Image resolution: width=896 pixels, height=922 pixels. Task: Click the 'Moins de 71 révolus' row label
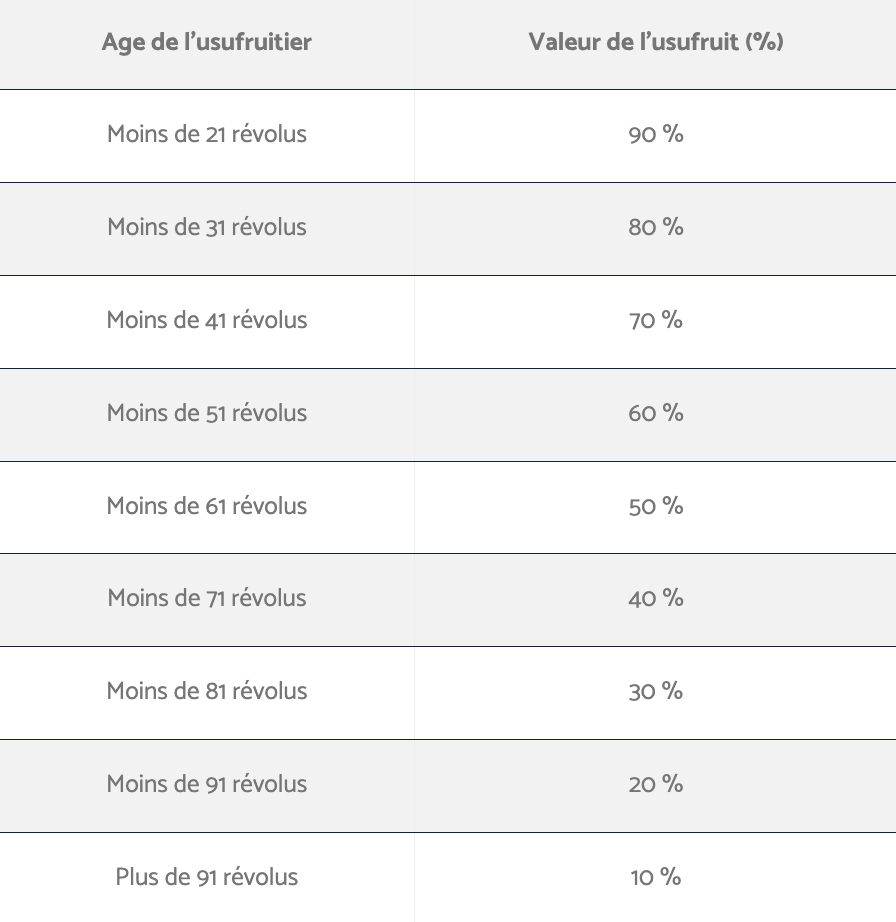206,598
